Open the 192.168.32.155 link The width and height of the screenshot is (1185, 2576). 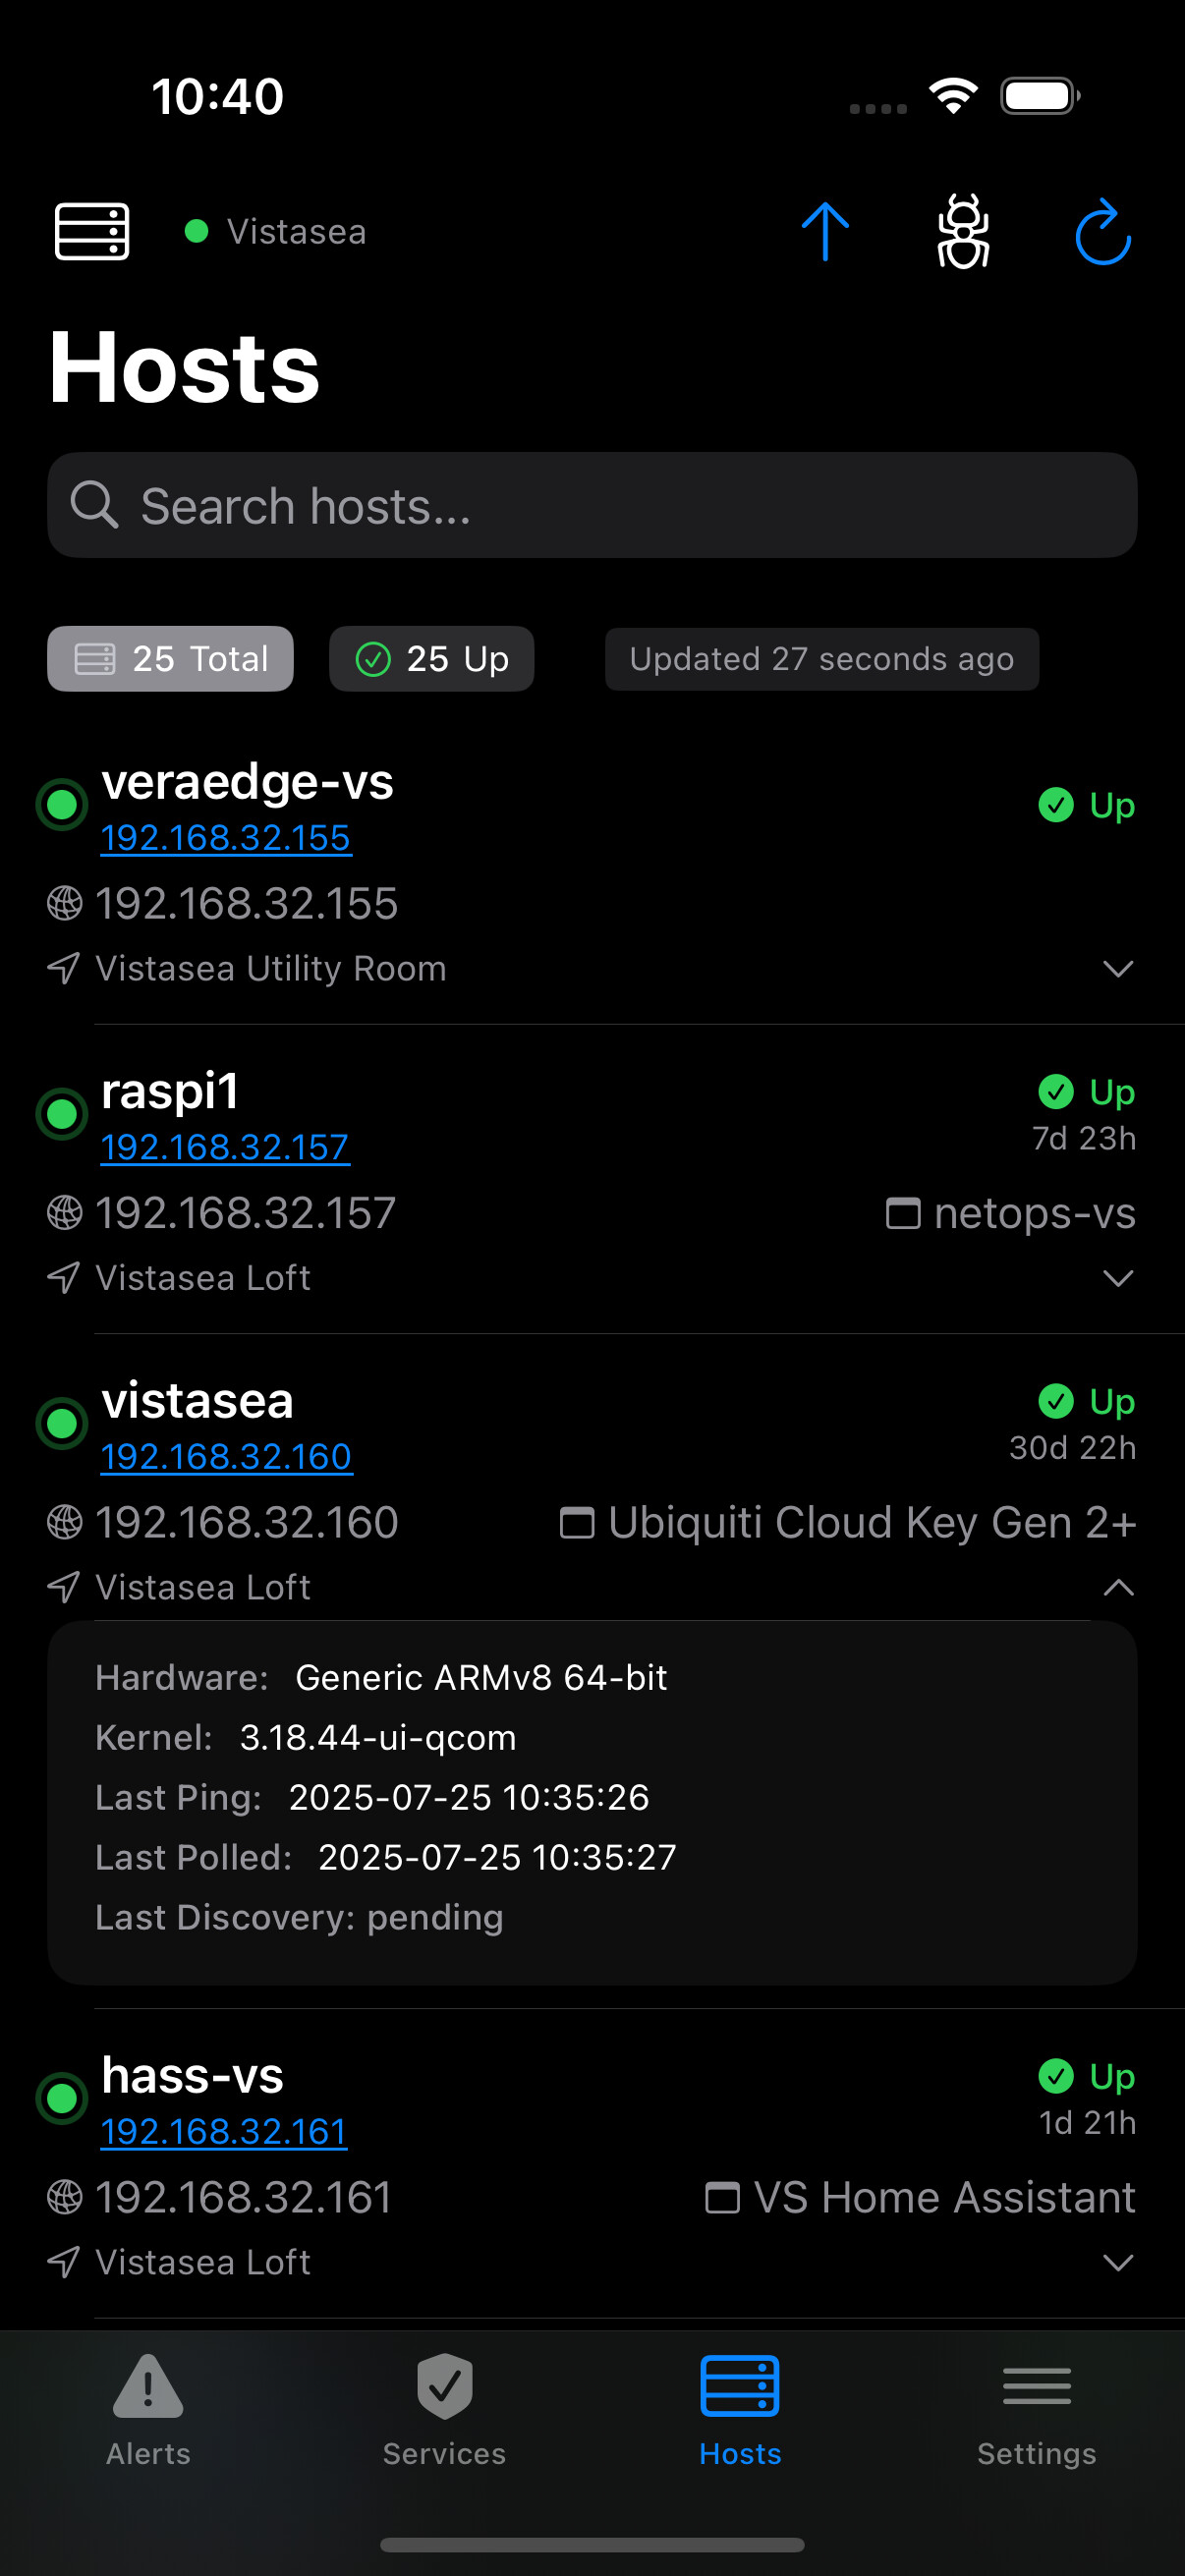pyautogui.click(x=225, y=838)
